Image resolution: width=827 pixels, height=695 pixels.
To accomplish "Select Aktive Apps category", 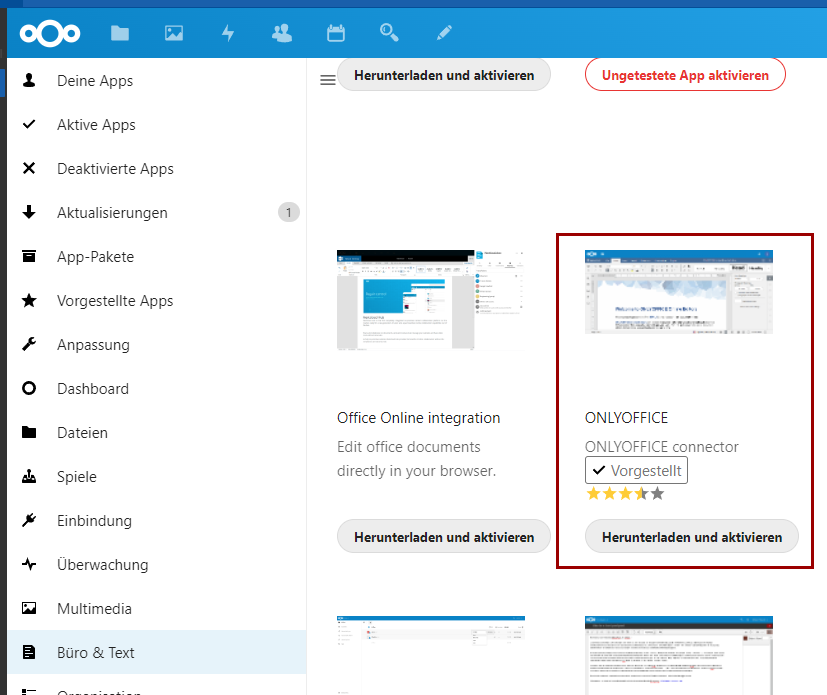I will click(157, 124).
